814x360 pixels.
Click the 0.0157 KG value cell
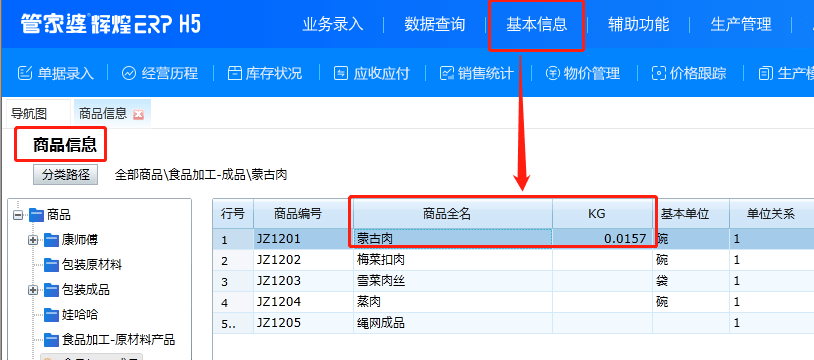603,239
